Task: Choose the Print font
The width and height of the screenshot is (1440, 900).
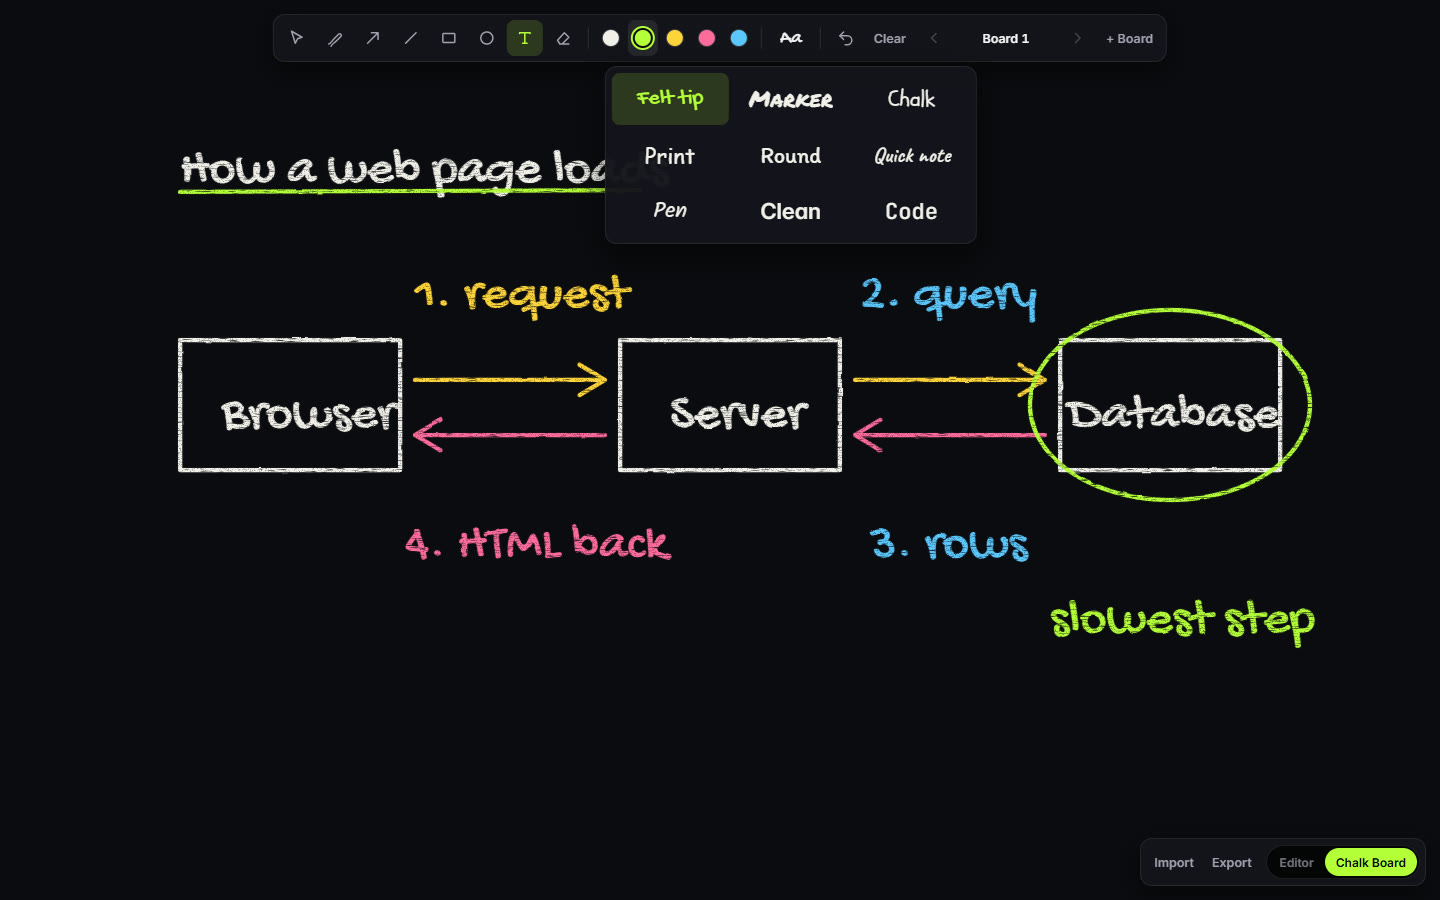Action: coord(670,156)
